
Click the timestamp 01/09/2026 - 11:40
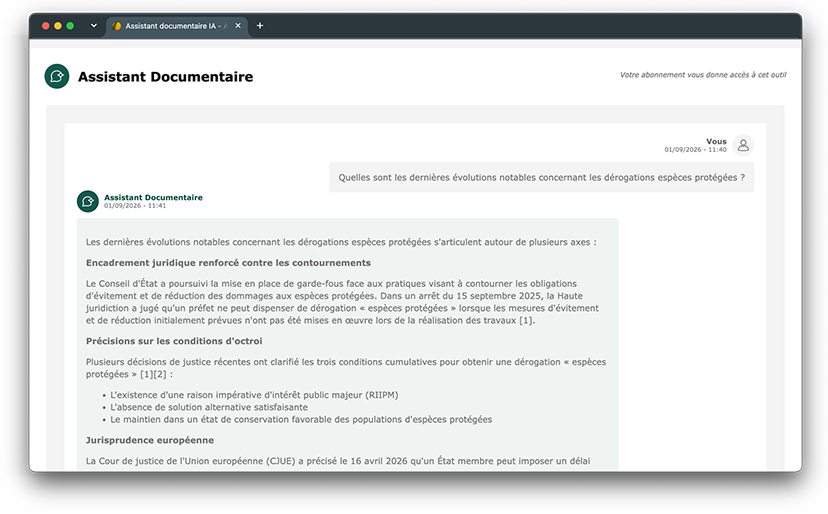tap(695, 149)
